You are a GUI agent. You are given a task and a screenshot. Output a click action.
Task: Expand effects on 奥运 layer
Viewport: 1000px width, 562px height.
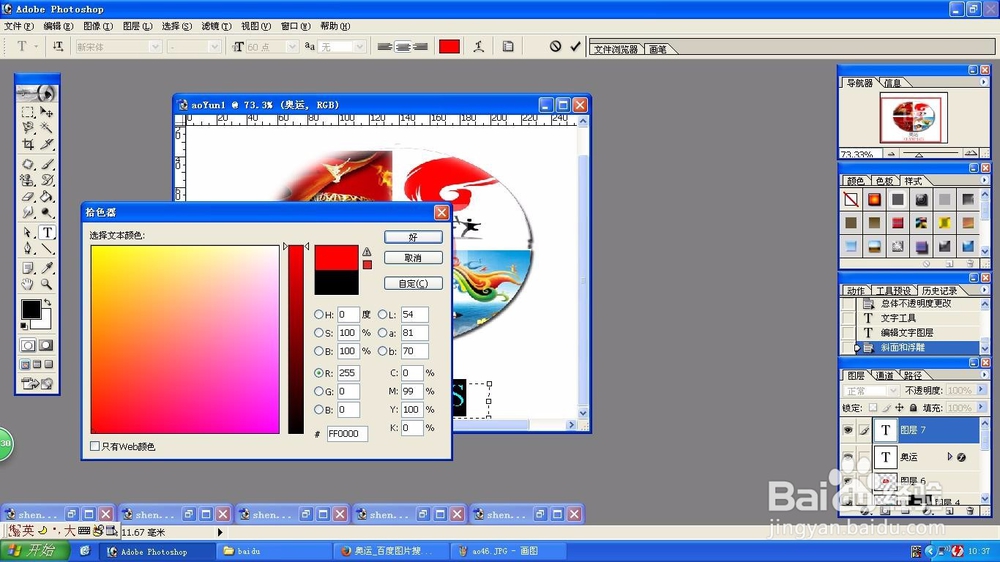coord(950,457)
